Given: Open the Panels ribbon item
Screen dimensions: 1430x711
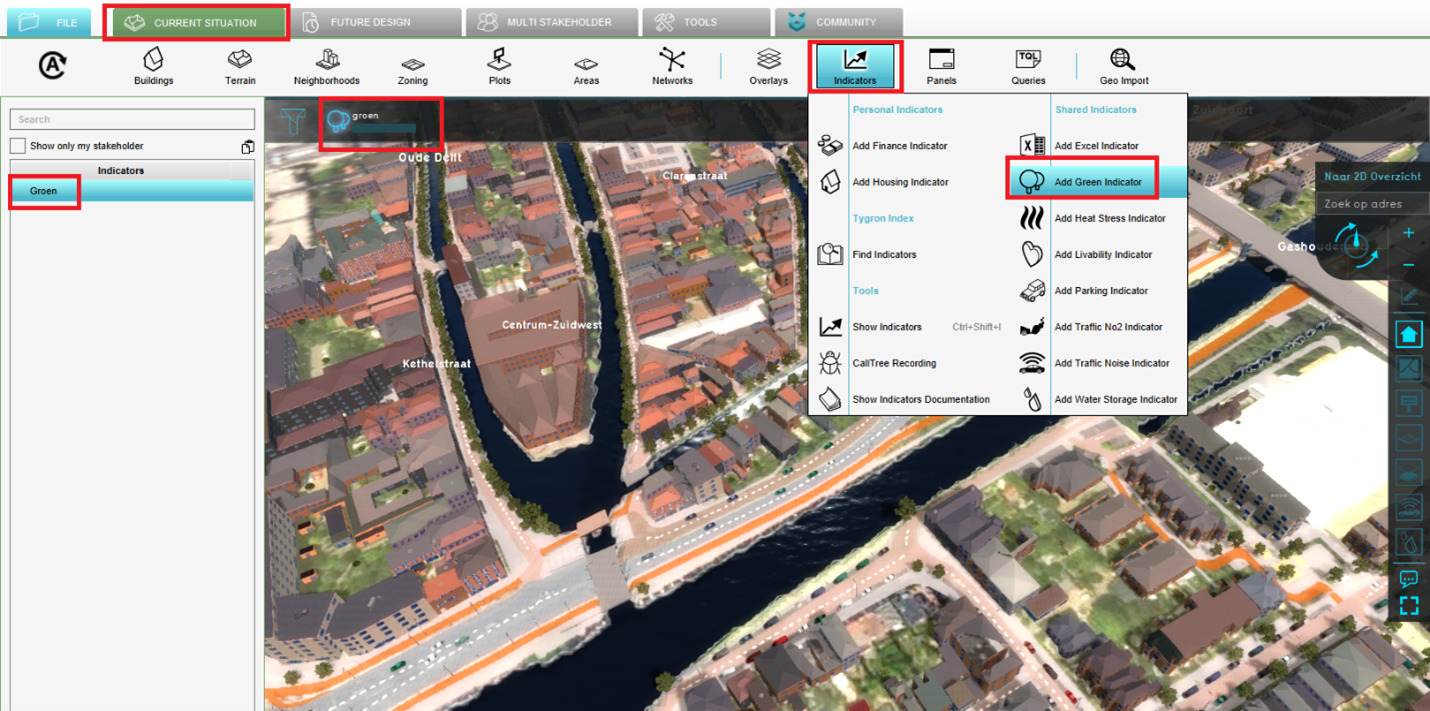Looking at the screenshot, I should 941,66.
